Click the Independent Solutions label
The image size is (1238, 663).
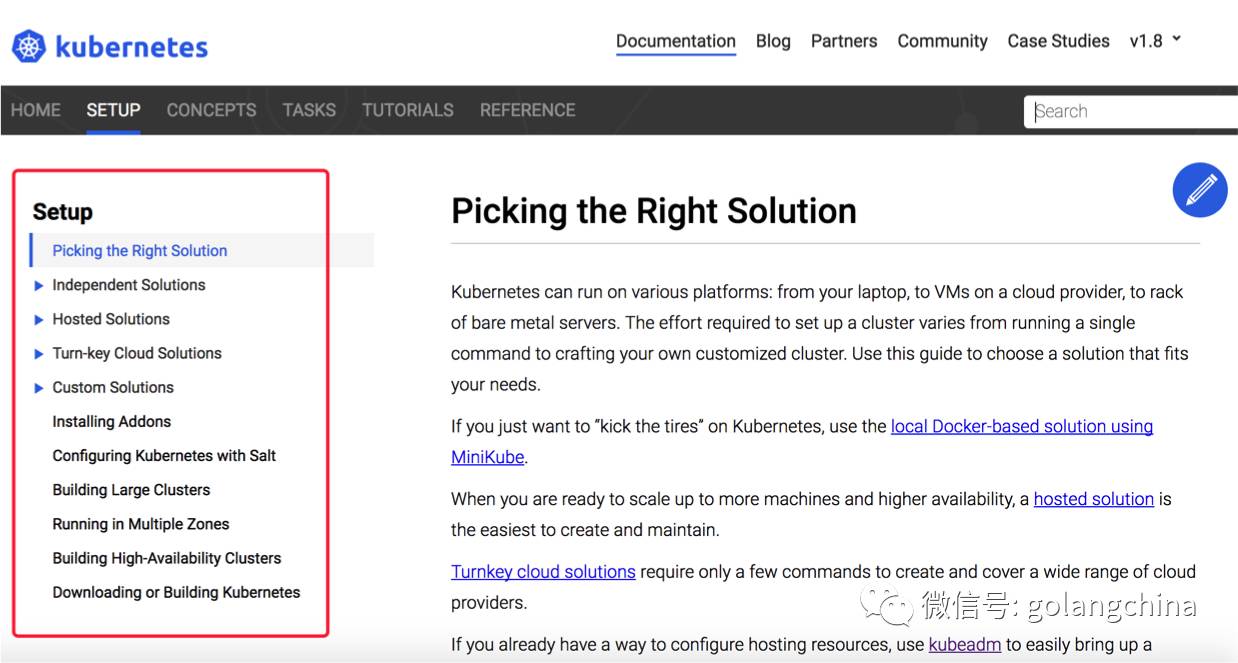[x=129, y=285]
